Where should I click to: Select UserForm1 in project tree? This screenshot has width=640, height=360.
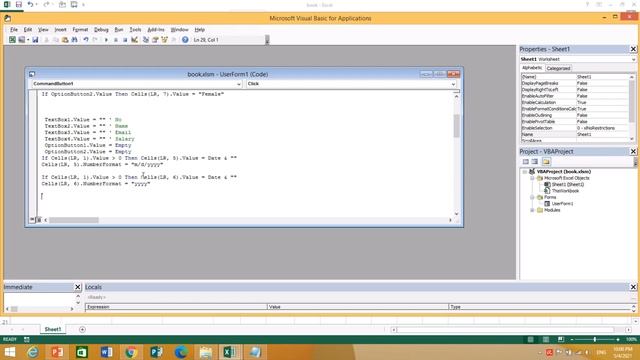562,204
